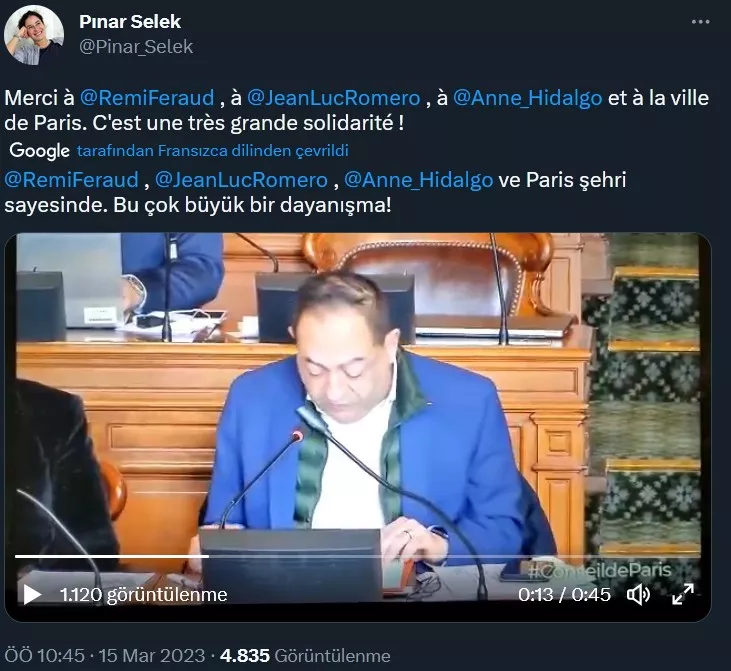The image size is (731, 671).
Task: Open the @RemiFeraud mention in French text
Action: click(147, 98)
